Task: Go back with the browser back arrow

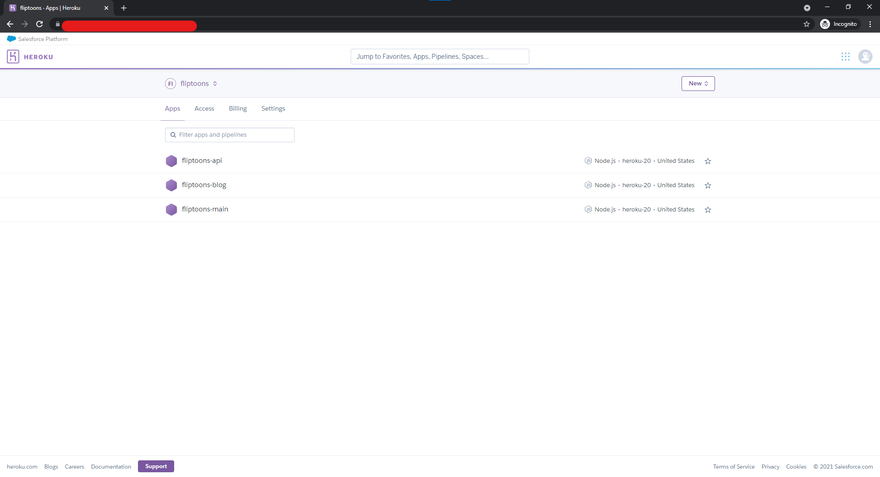Action: [x=10, y=24]
